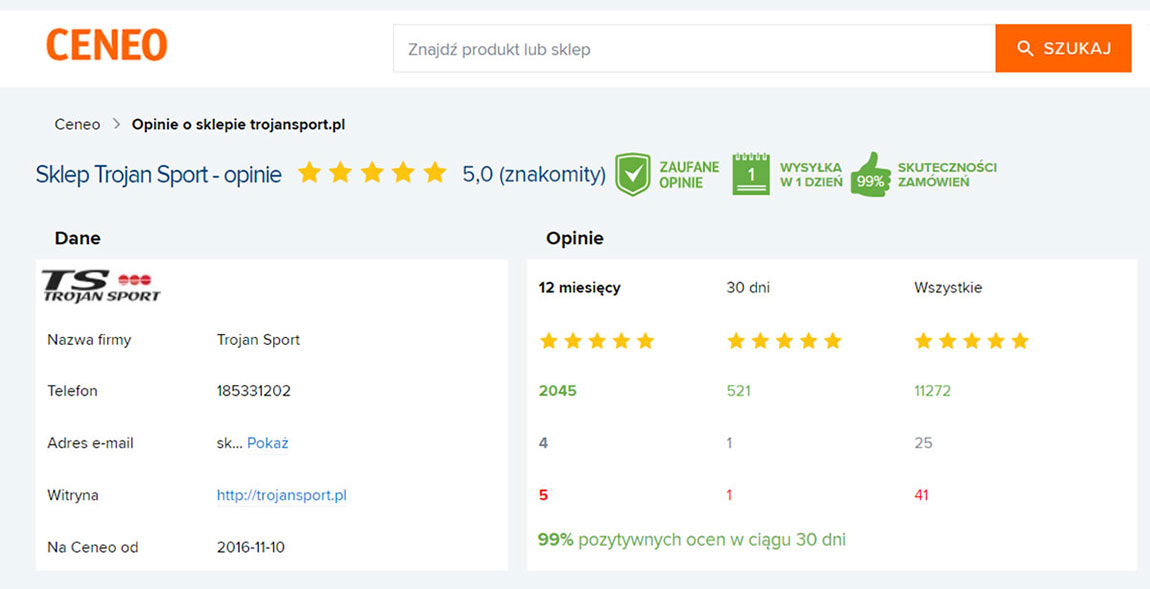
Task: Select the 30 dni opinions tab
Action: (748, 288)
